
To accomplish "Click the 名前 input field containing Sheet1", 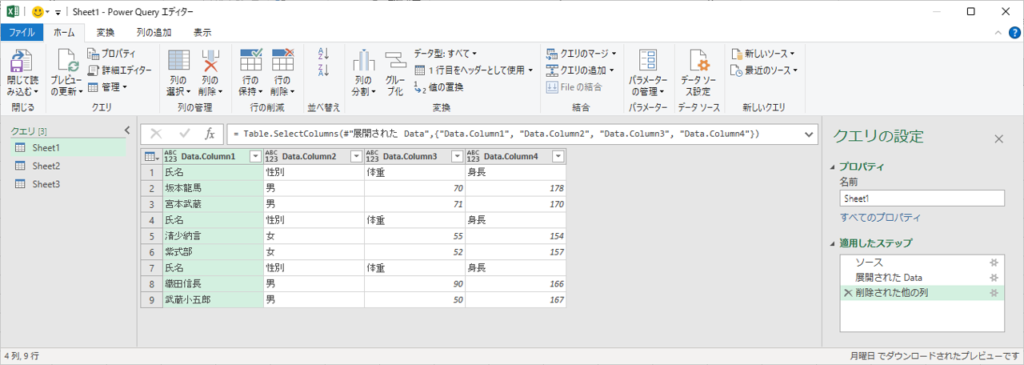I will click(921, 198).
